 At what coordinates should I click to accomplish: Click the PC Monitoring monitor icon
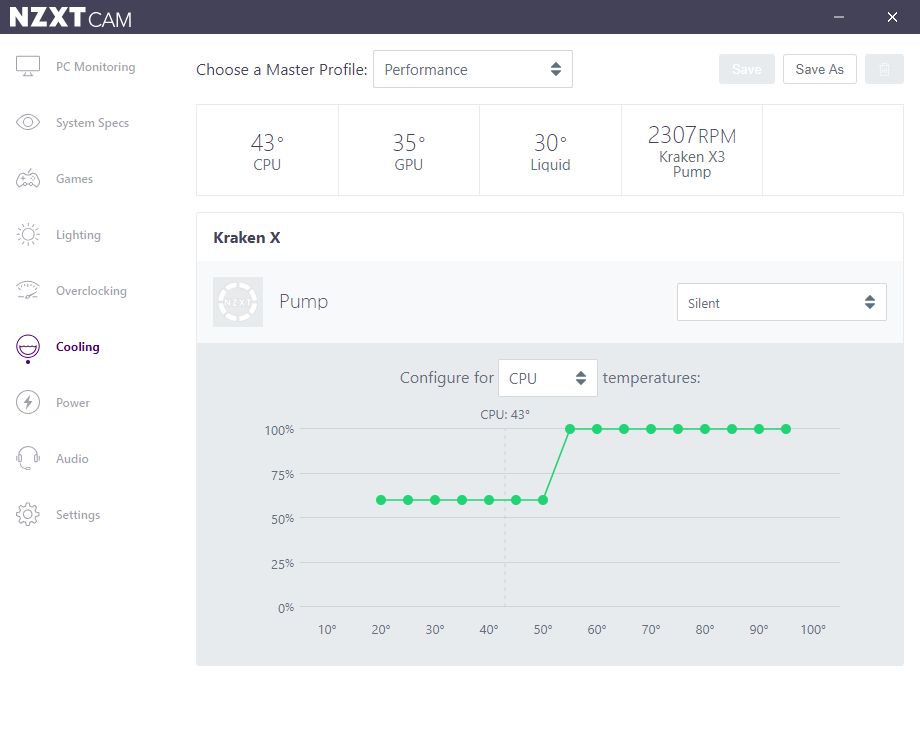pos(28,66)
